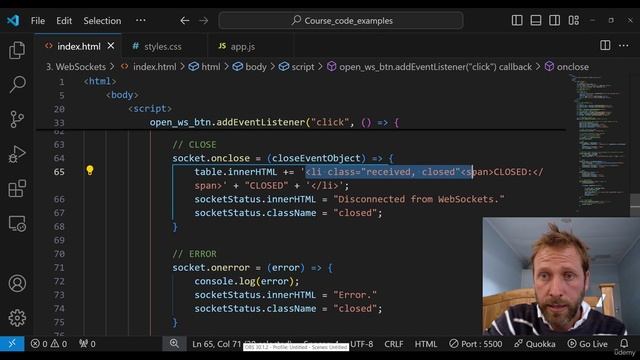Click Ln 65, Col 71 cursor position
The width and height of the screenshot is (640, 360).
point(217,344)
